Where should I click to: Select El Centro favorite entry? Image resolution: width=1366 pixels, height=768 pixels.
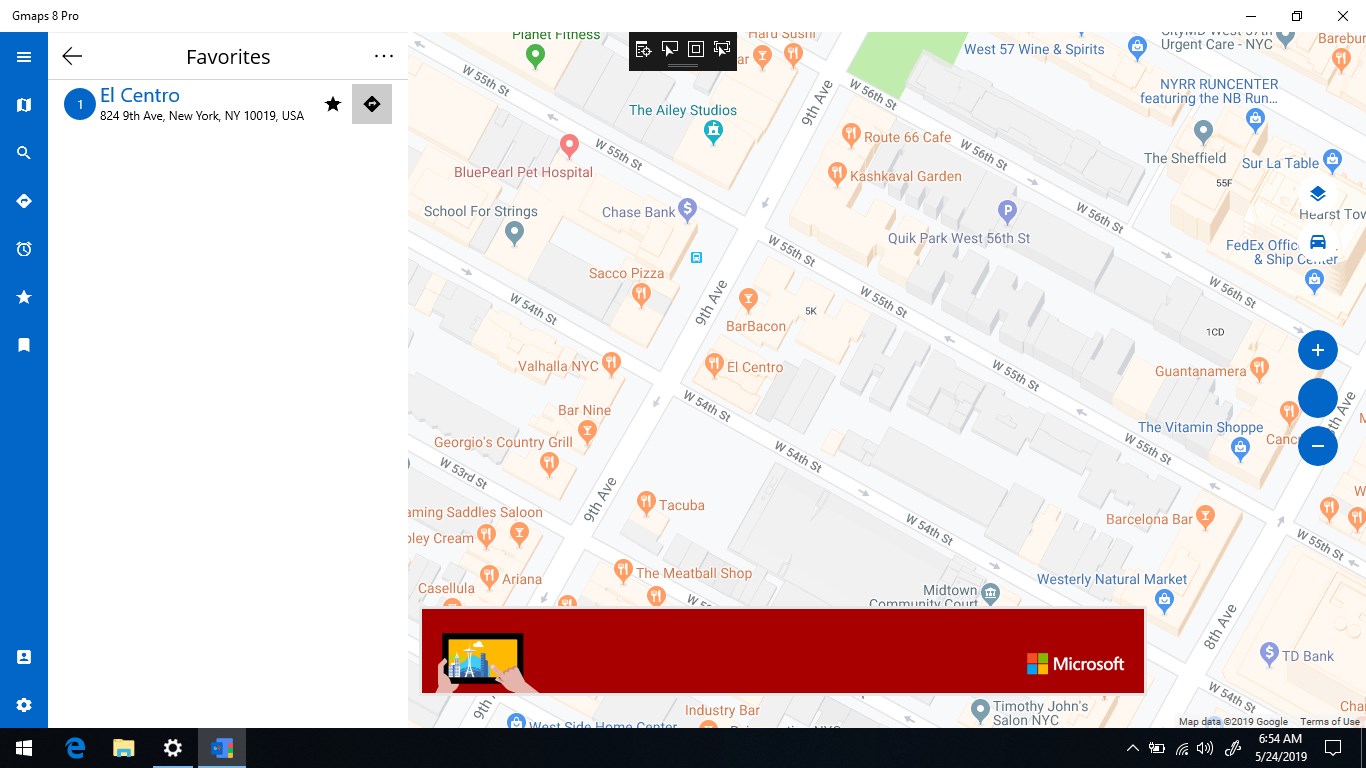point(228,104)
